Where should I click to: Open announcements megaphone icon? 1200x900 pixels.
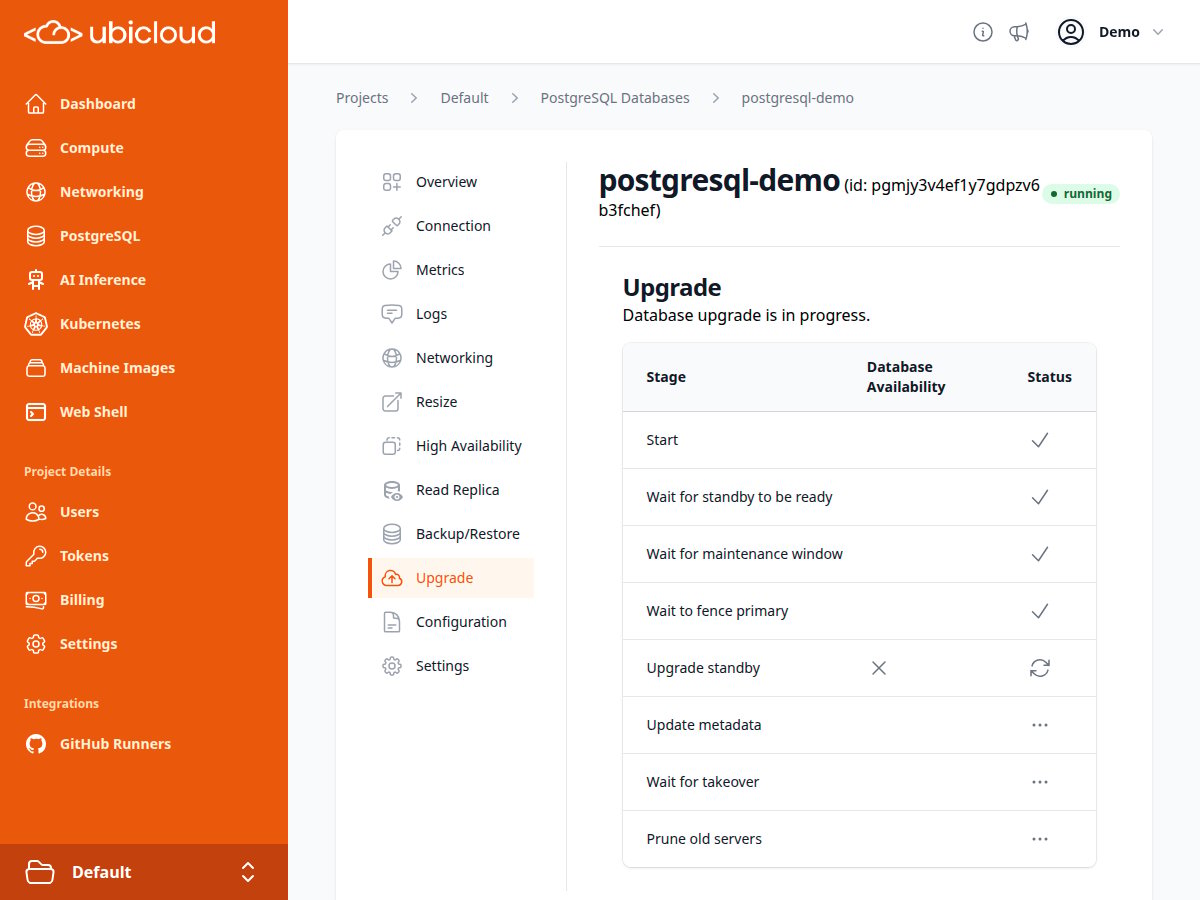[x=1019, y=32]
